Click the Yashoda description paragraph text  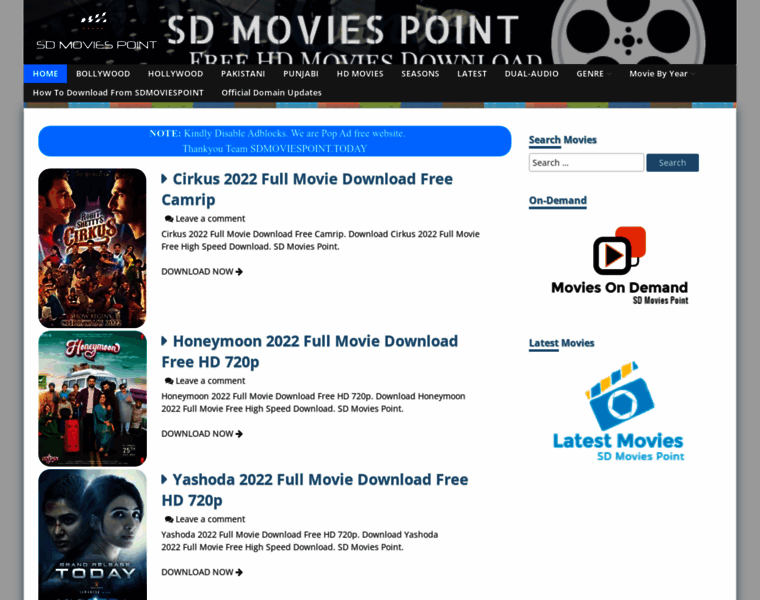coord(300,541)
